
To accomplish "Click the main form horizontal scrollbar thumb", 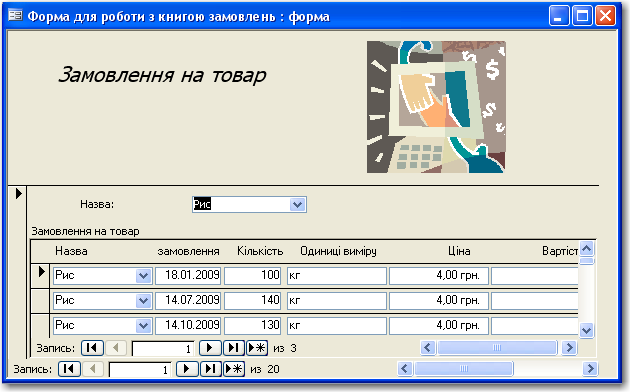I will (464, 369).
